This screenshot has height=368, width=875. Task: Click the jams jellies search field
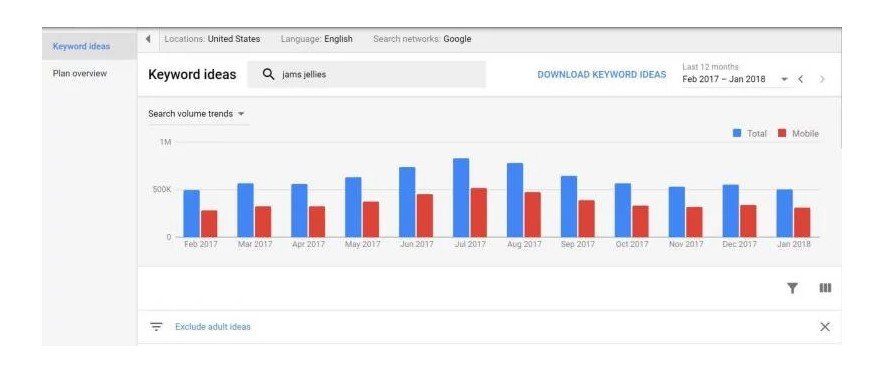(x=367, y=74)
